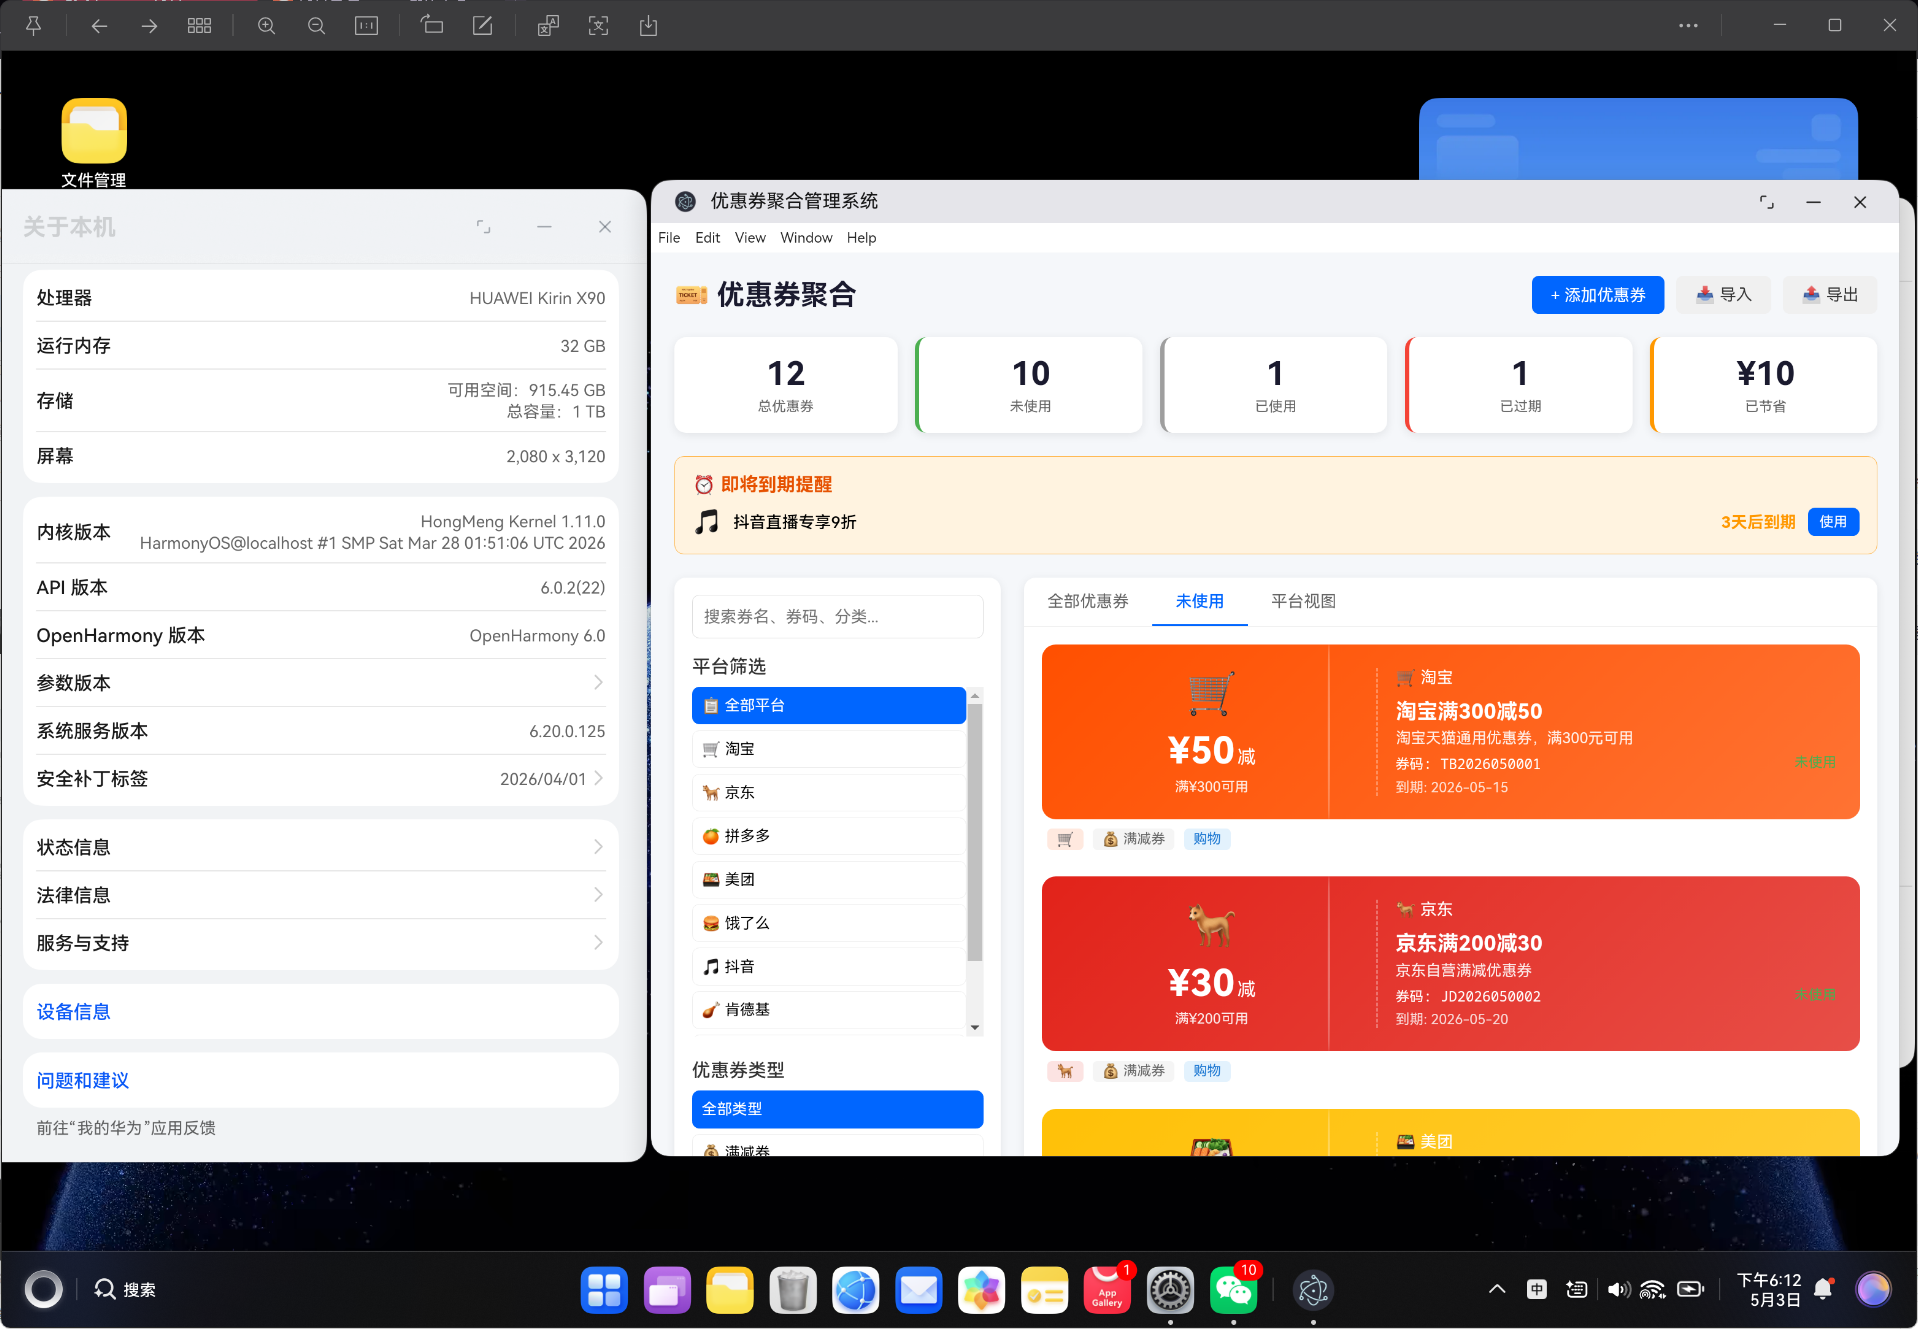Open the 问题和建议 link

[82, 1080]
